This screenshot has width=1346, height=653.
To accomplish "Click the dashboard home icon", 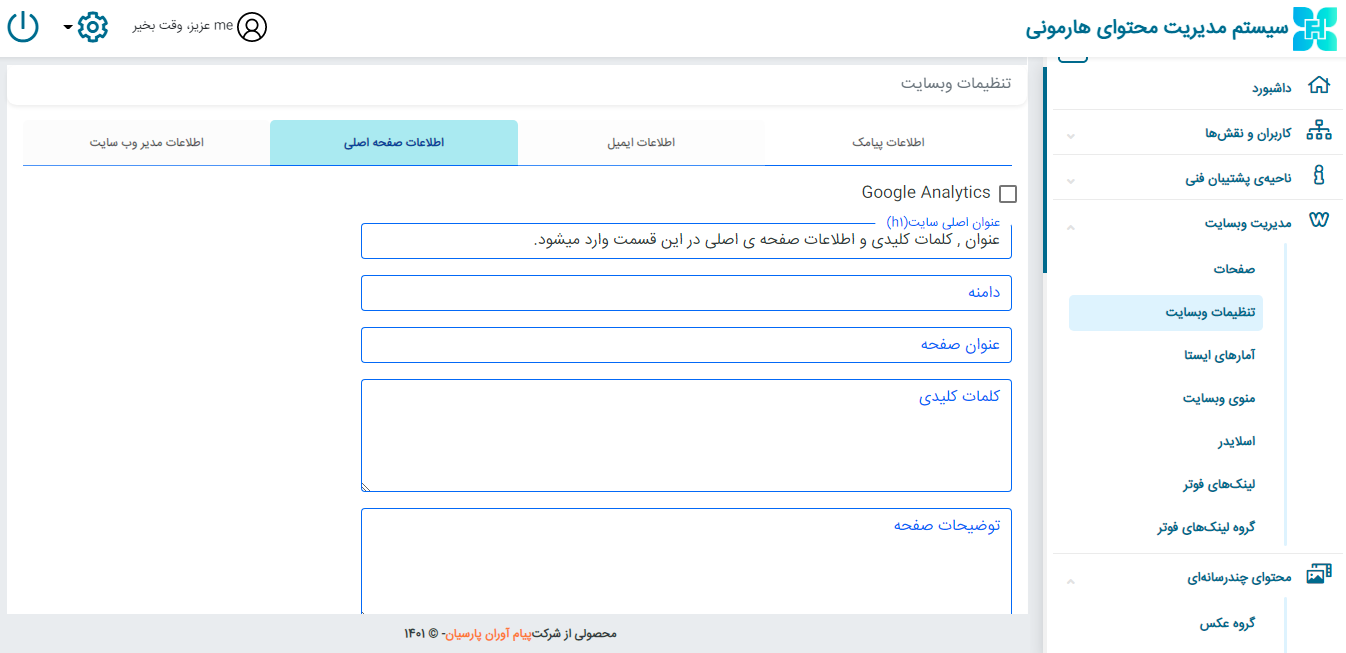I will pyautogui.click(x=1319, y=86).
